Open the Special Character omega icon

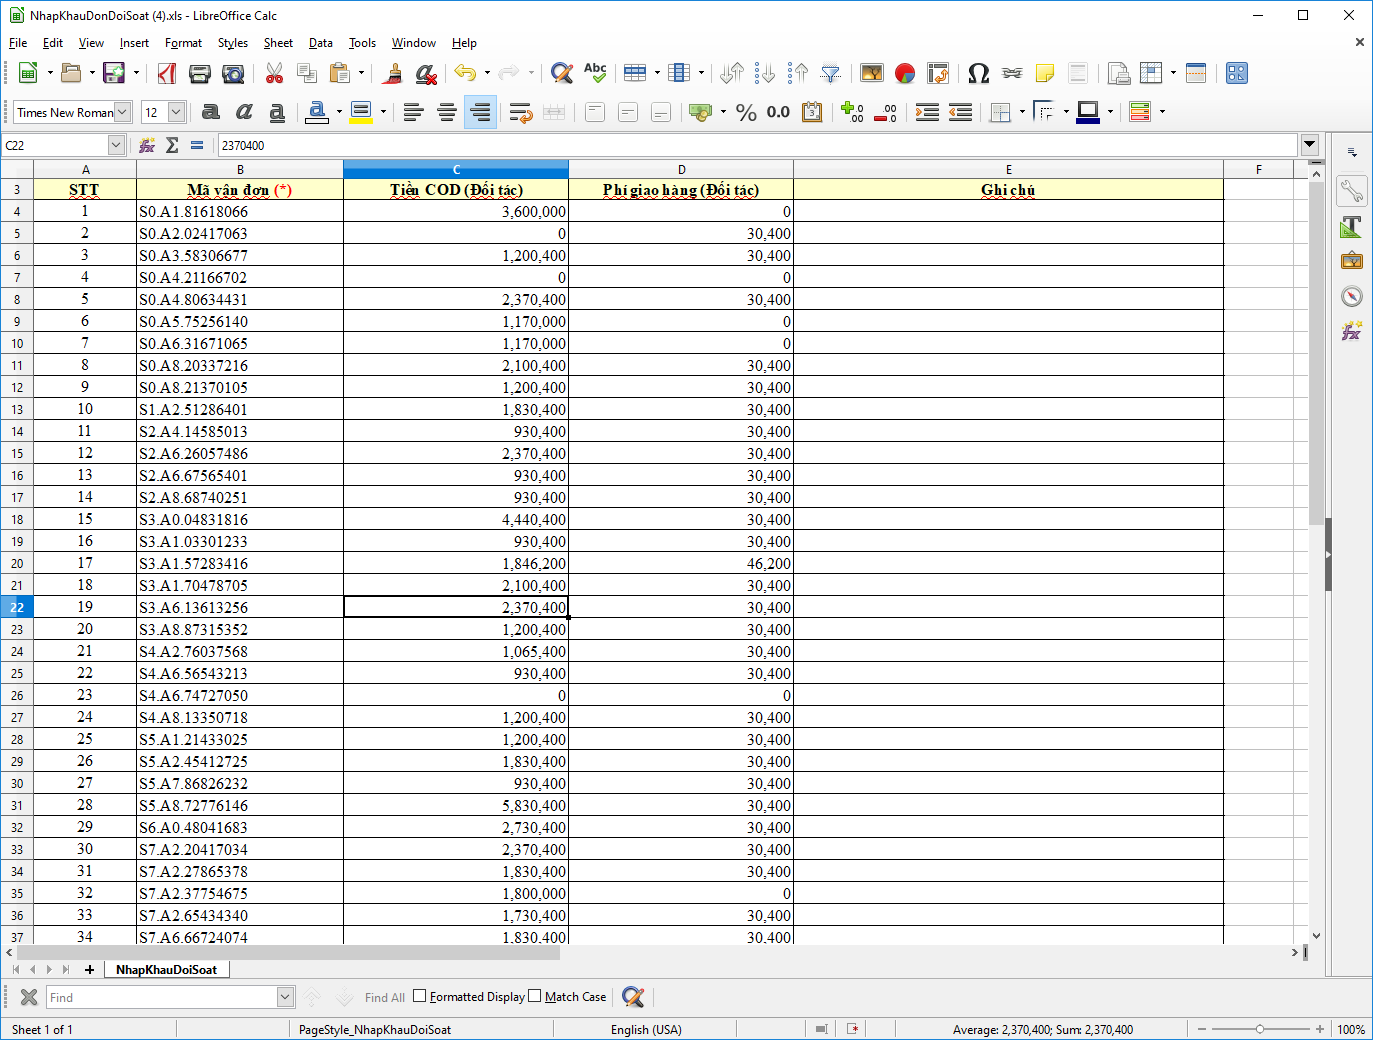click(978, 73)
